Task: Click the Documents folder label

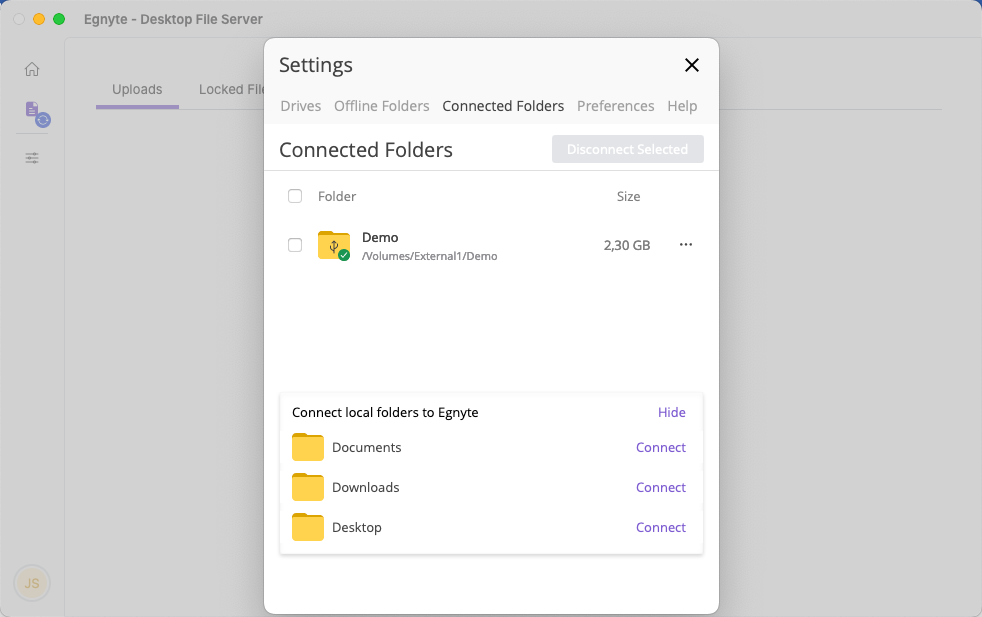Action: 366,447
